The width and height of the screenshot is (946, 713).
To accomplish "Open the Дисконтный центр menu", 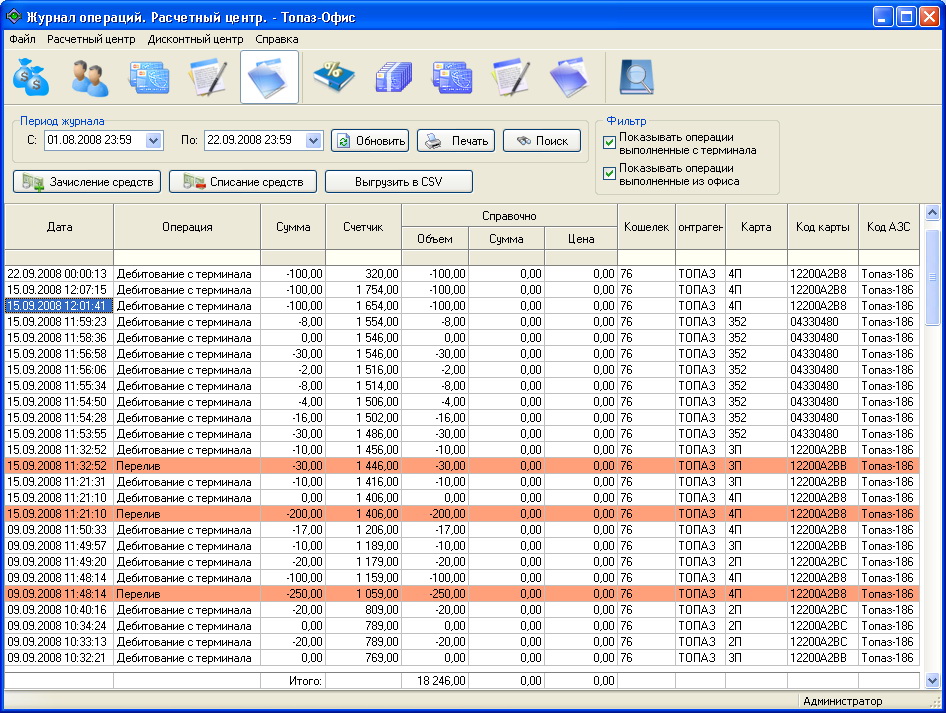I will tap(195, 39).
